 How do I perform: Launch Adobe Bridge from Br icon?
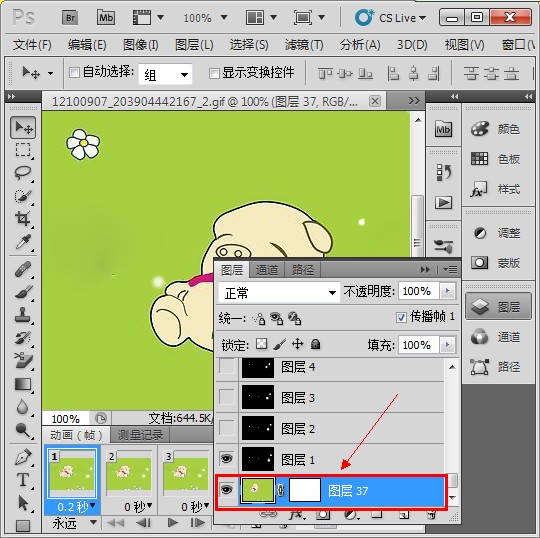[x=70, y=18]
